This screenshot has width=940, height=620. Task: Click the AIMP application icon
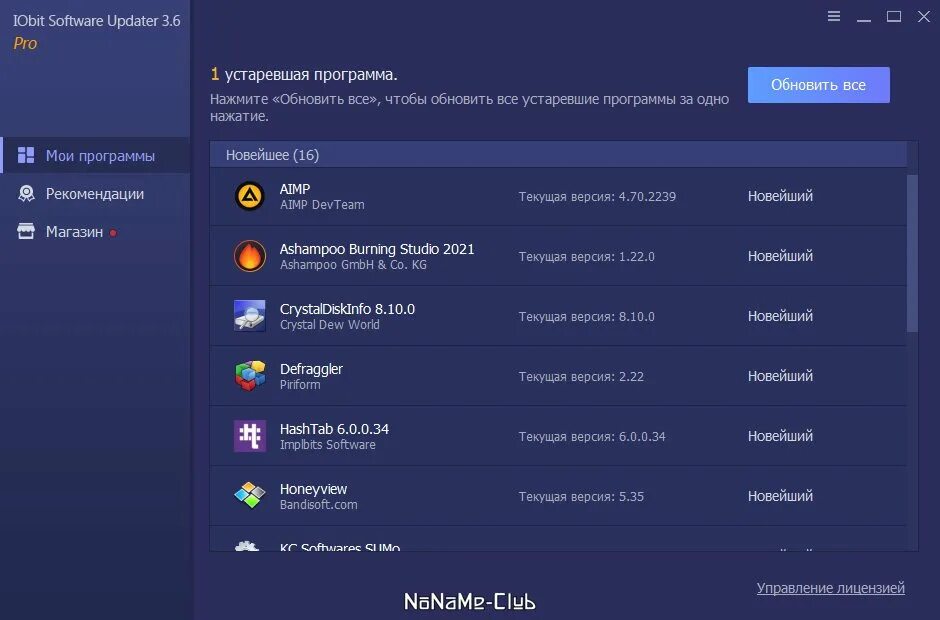click(249, 196)
